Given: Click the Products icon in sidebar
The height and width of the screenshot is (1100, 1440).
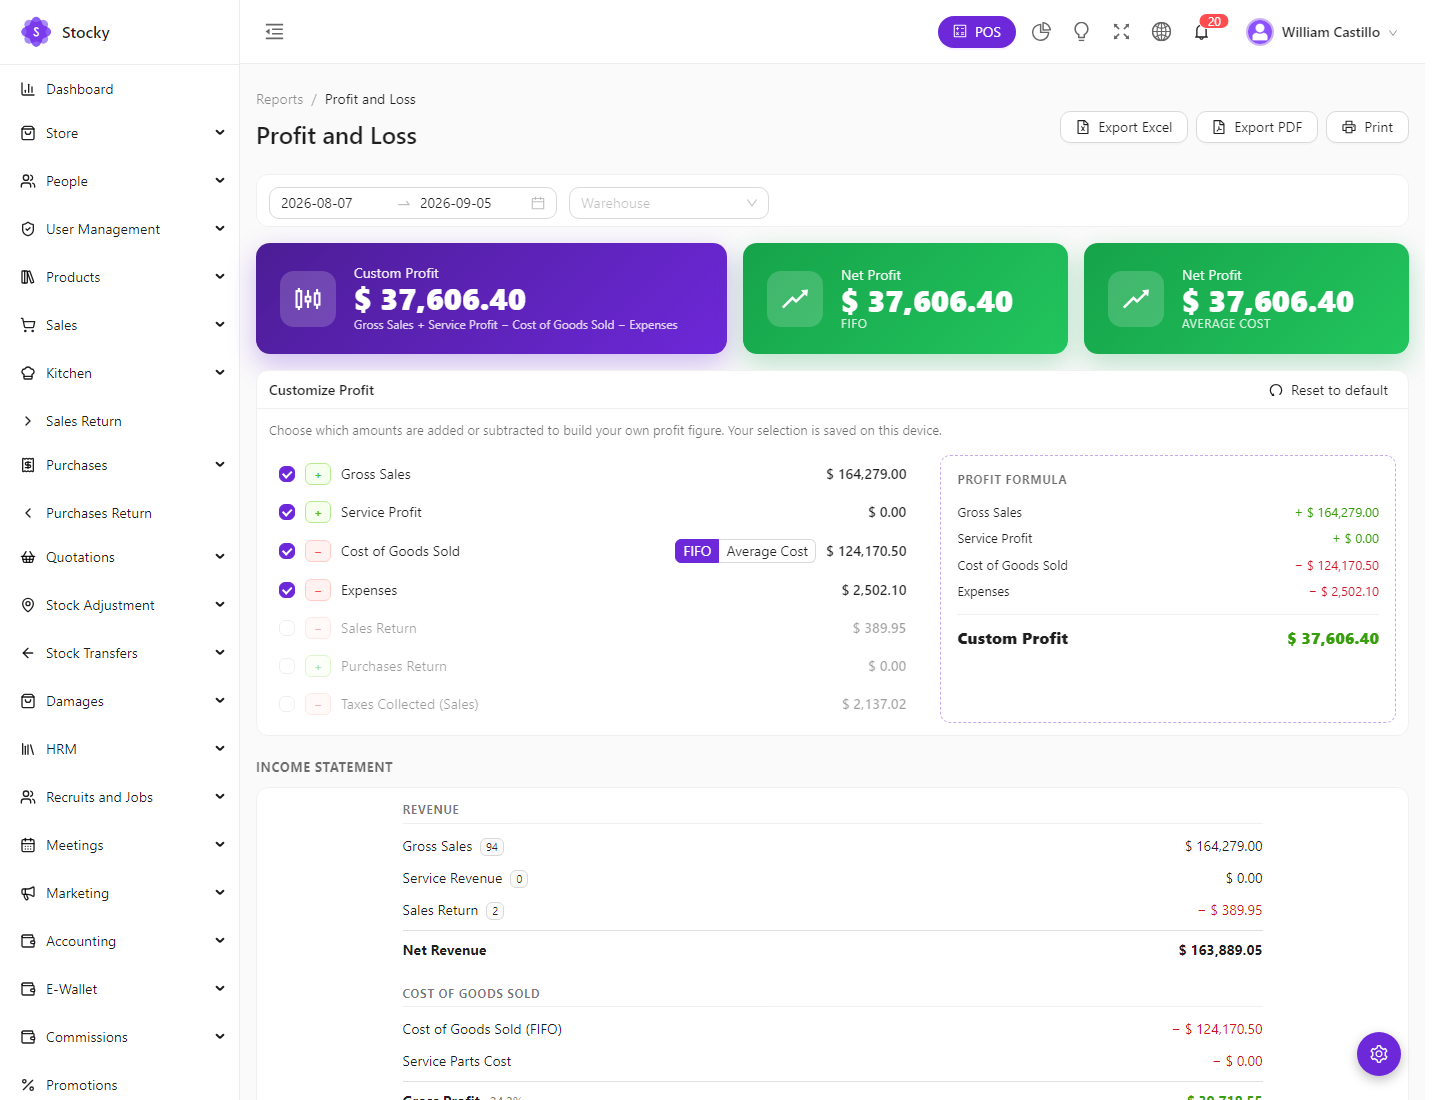Looking at the screenshot, I should (28, 277).
